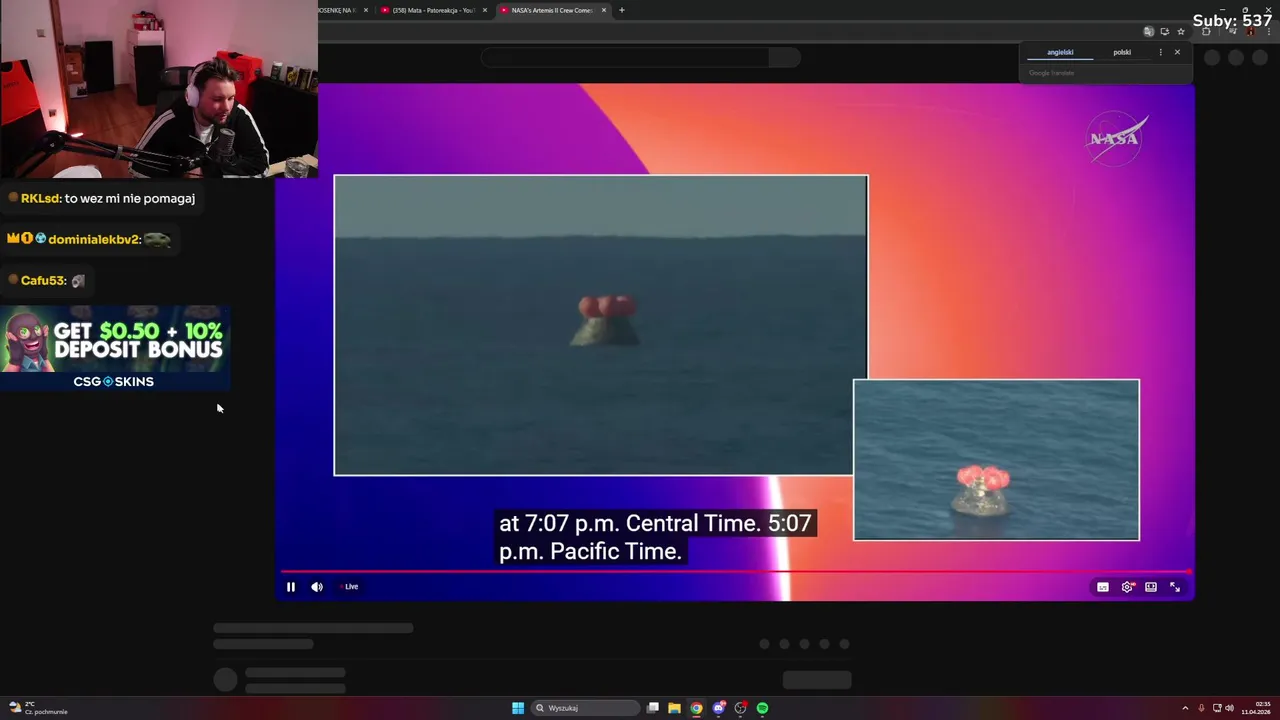Viewport: 1280px width, 720px height.
Task: Open the clock and date 02:35
Action: click(x=1255, y=708)
